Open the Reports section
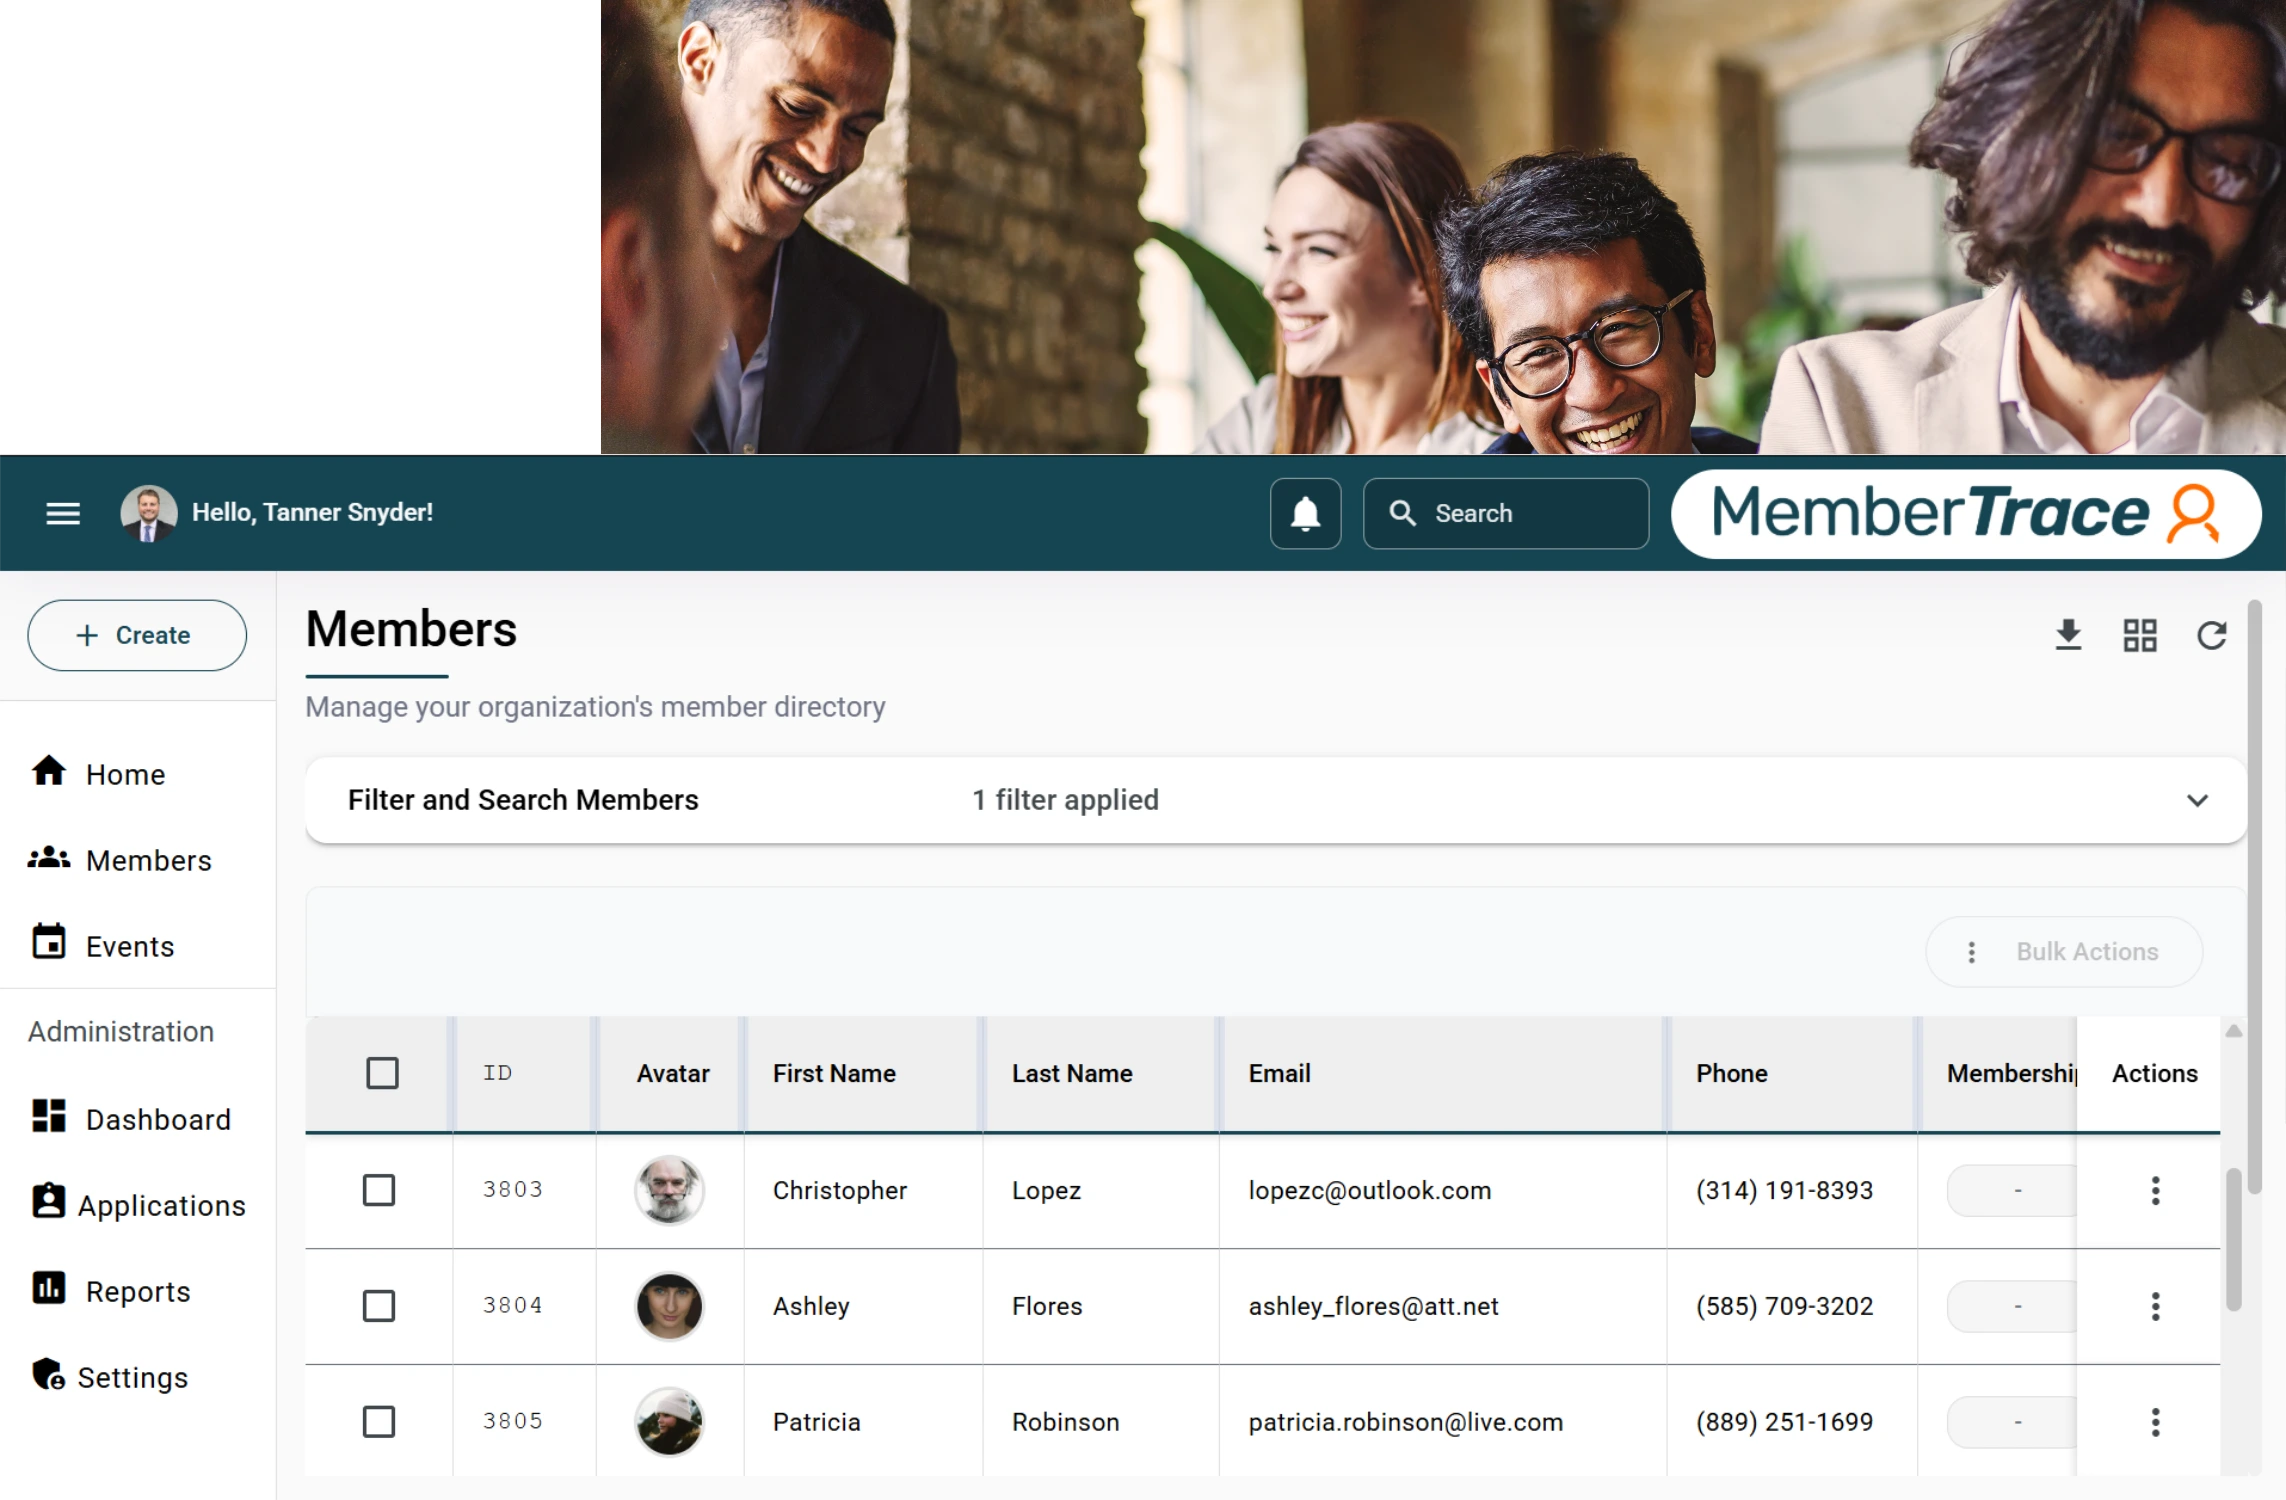Image resolution: width=2286 pixels, height=1500 pixels. [x=138, y=1291]
